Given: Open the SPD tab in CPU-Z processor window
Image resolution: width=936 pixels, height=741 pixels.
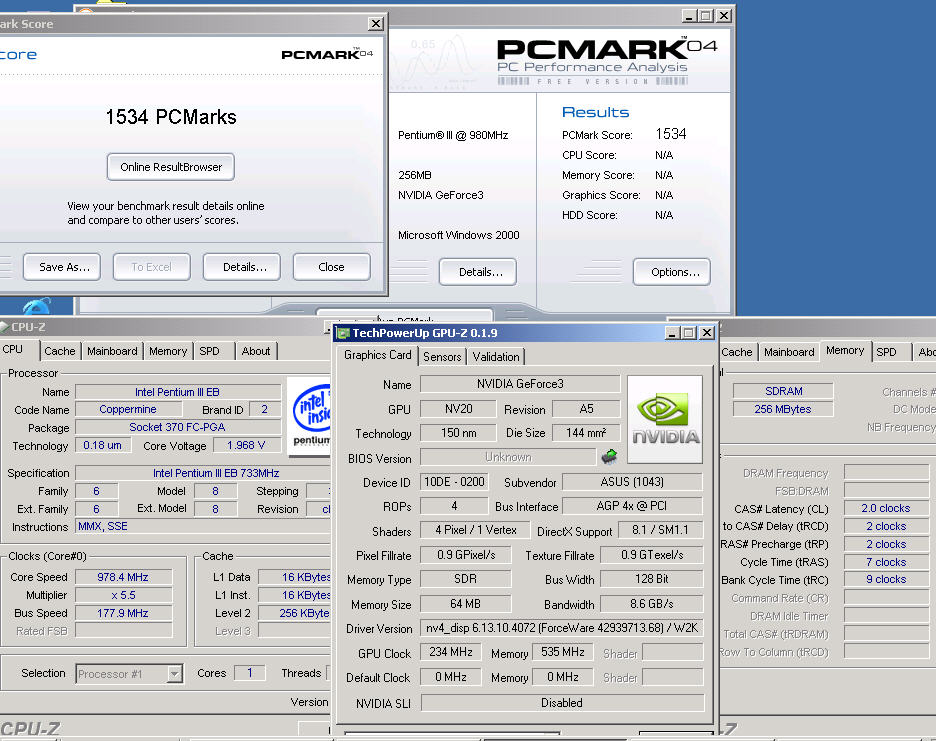Looking at the screenshot, I should pyautogui.click(x=210, y=351).
